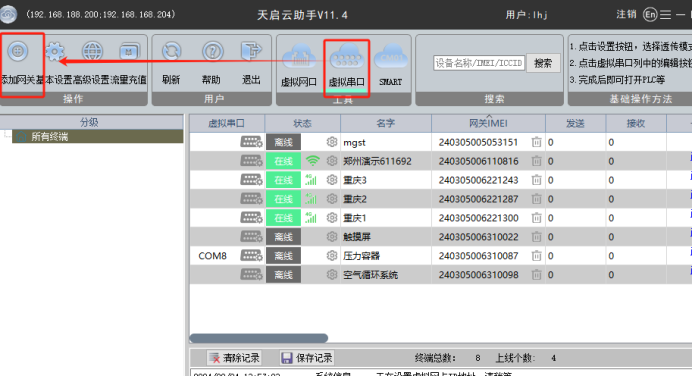Open Basic Settings (基本设置) gear icon
Screen dimensions: 693x376
coord(55,52)
